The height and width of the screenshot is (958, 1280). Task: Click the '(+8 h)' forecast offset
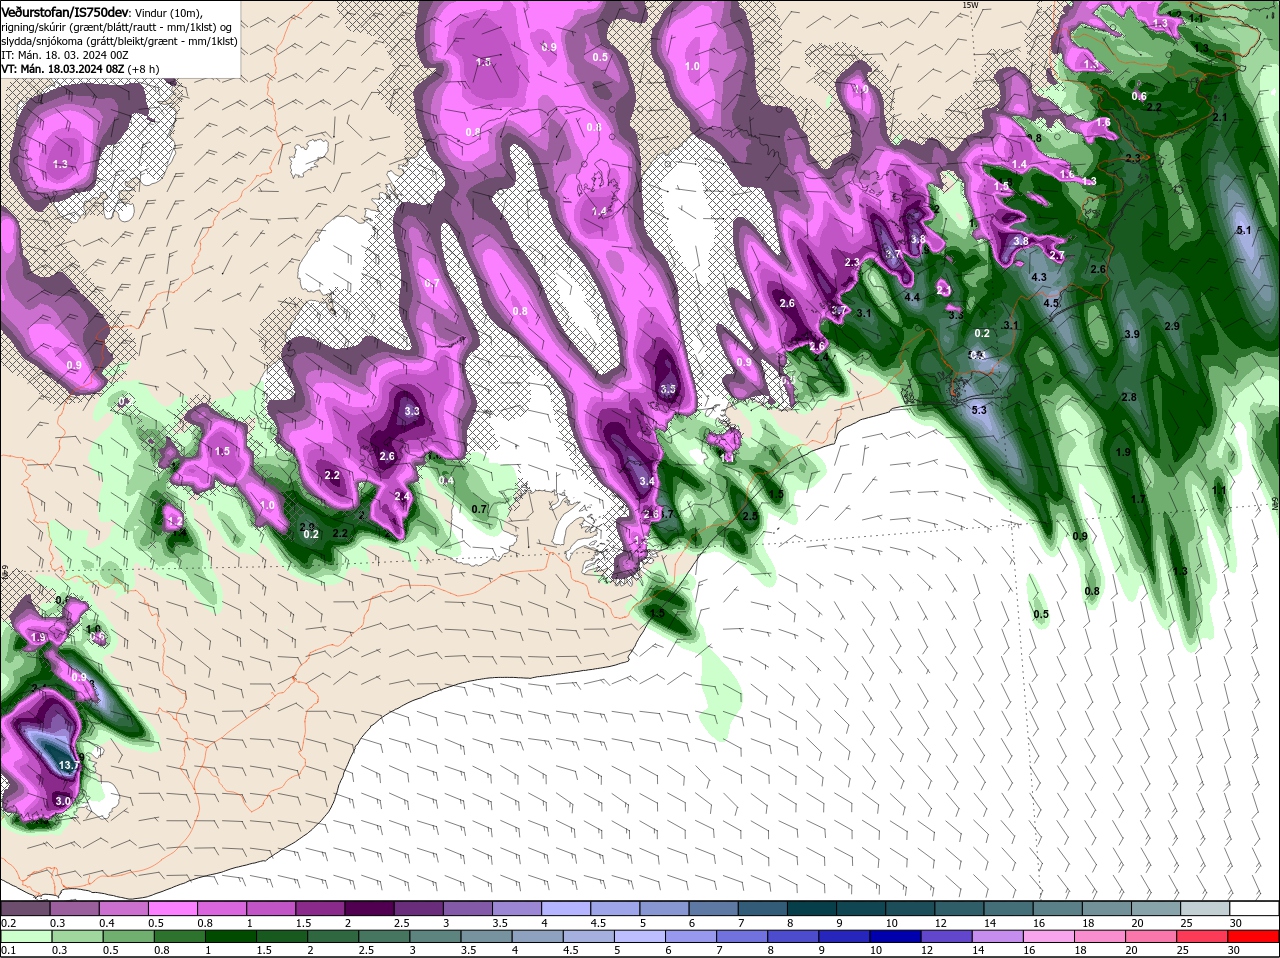click(143, 69)
